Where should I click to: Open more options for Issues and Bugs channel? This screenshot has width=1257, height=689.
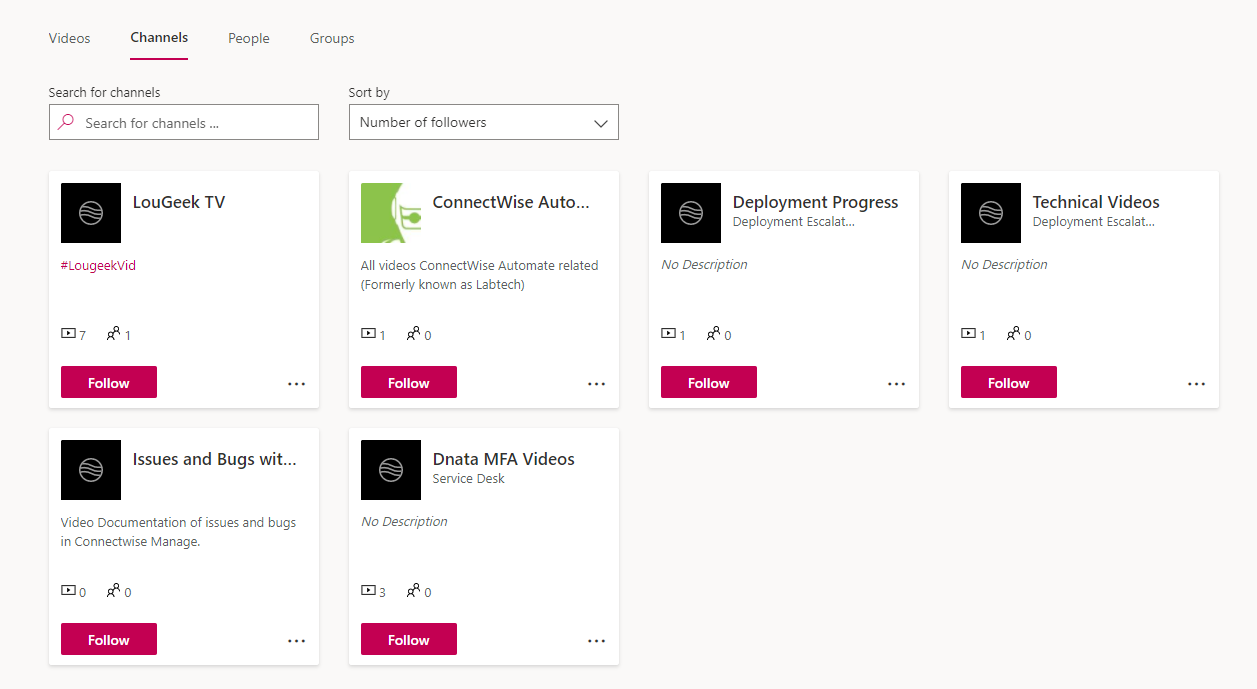point(297,640)
